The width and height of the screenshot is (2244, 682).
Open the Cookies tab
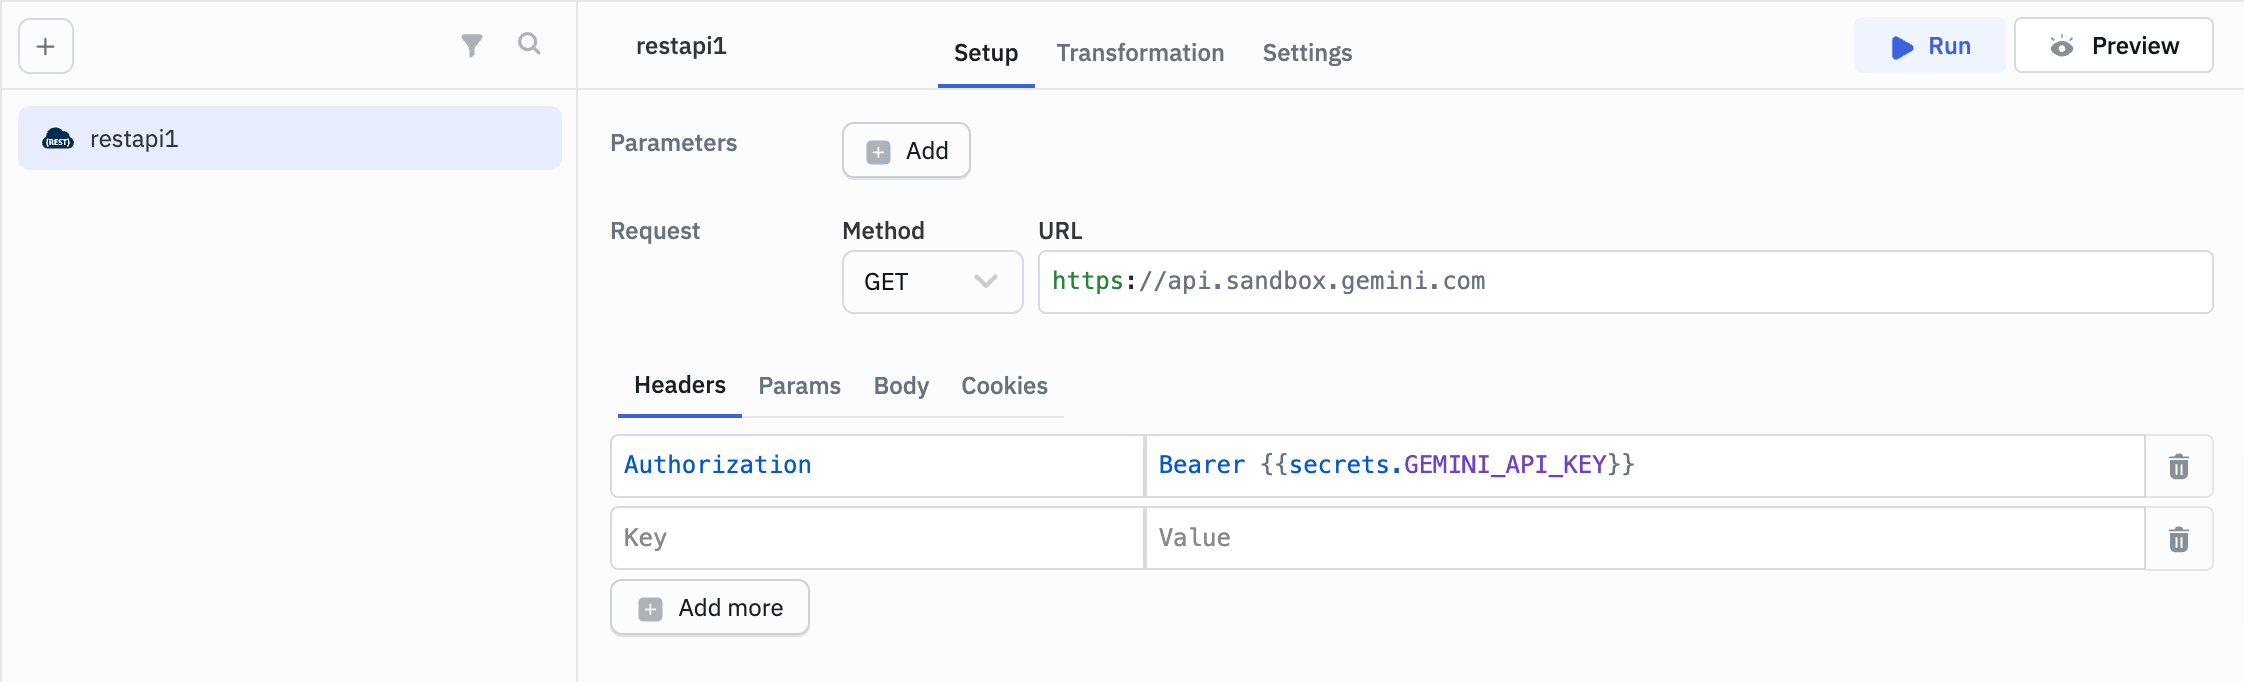coord(1003,385)
